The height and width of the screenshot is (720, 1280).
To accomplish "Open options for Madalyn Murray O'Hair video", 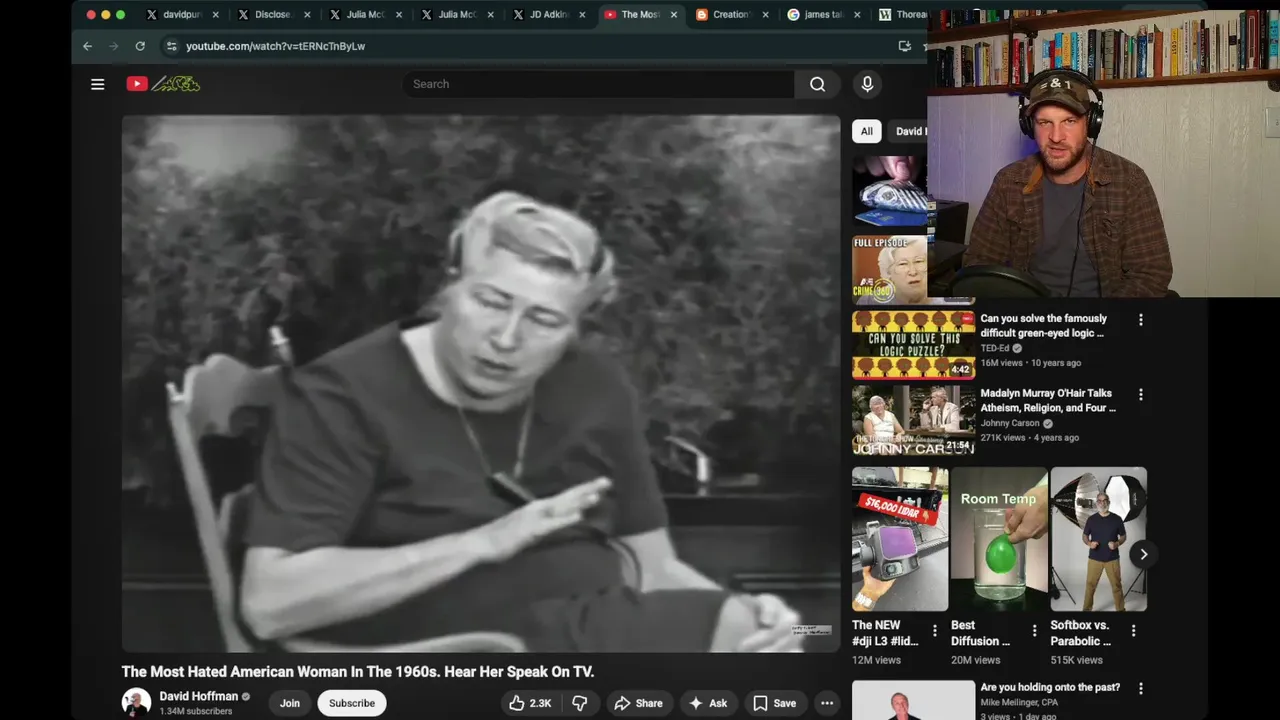I will [x=1140, y=395].
